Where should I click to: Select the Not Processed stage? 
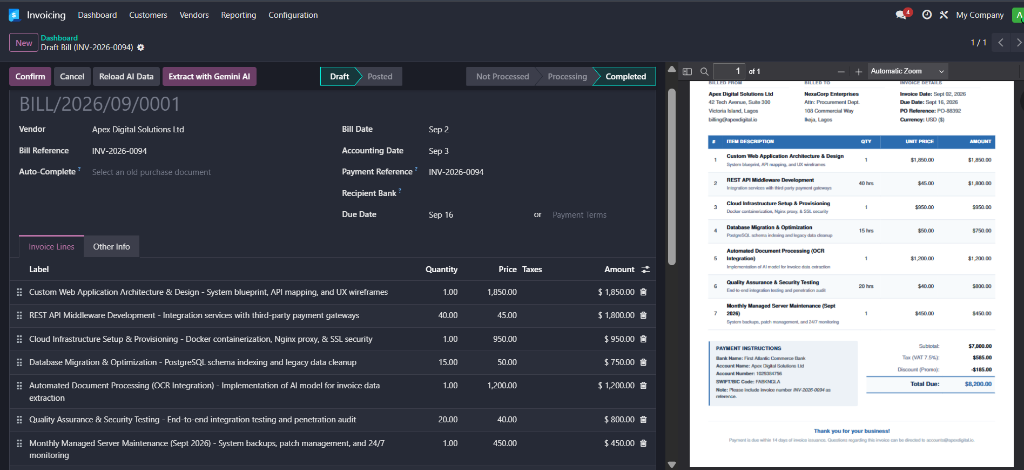pos(502,76)
